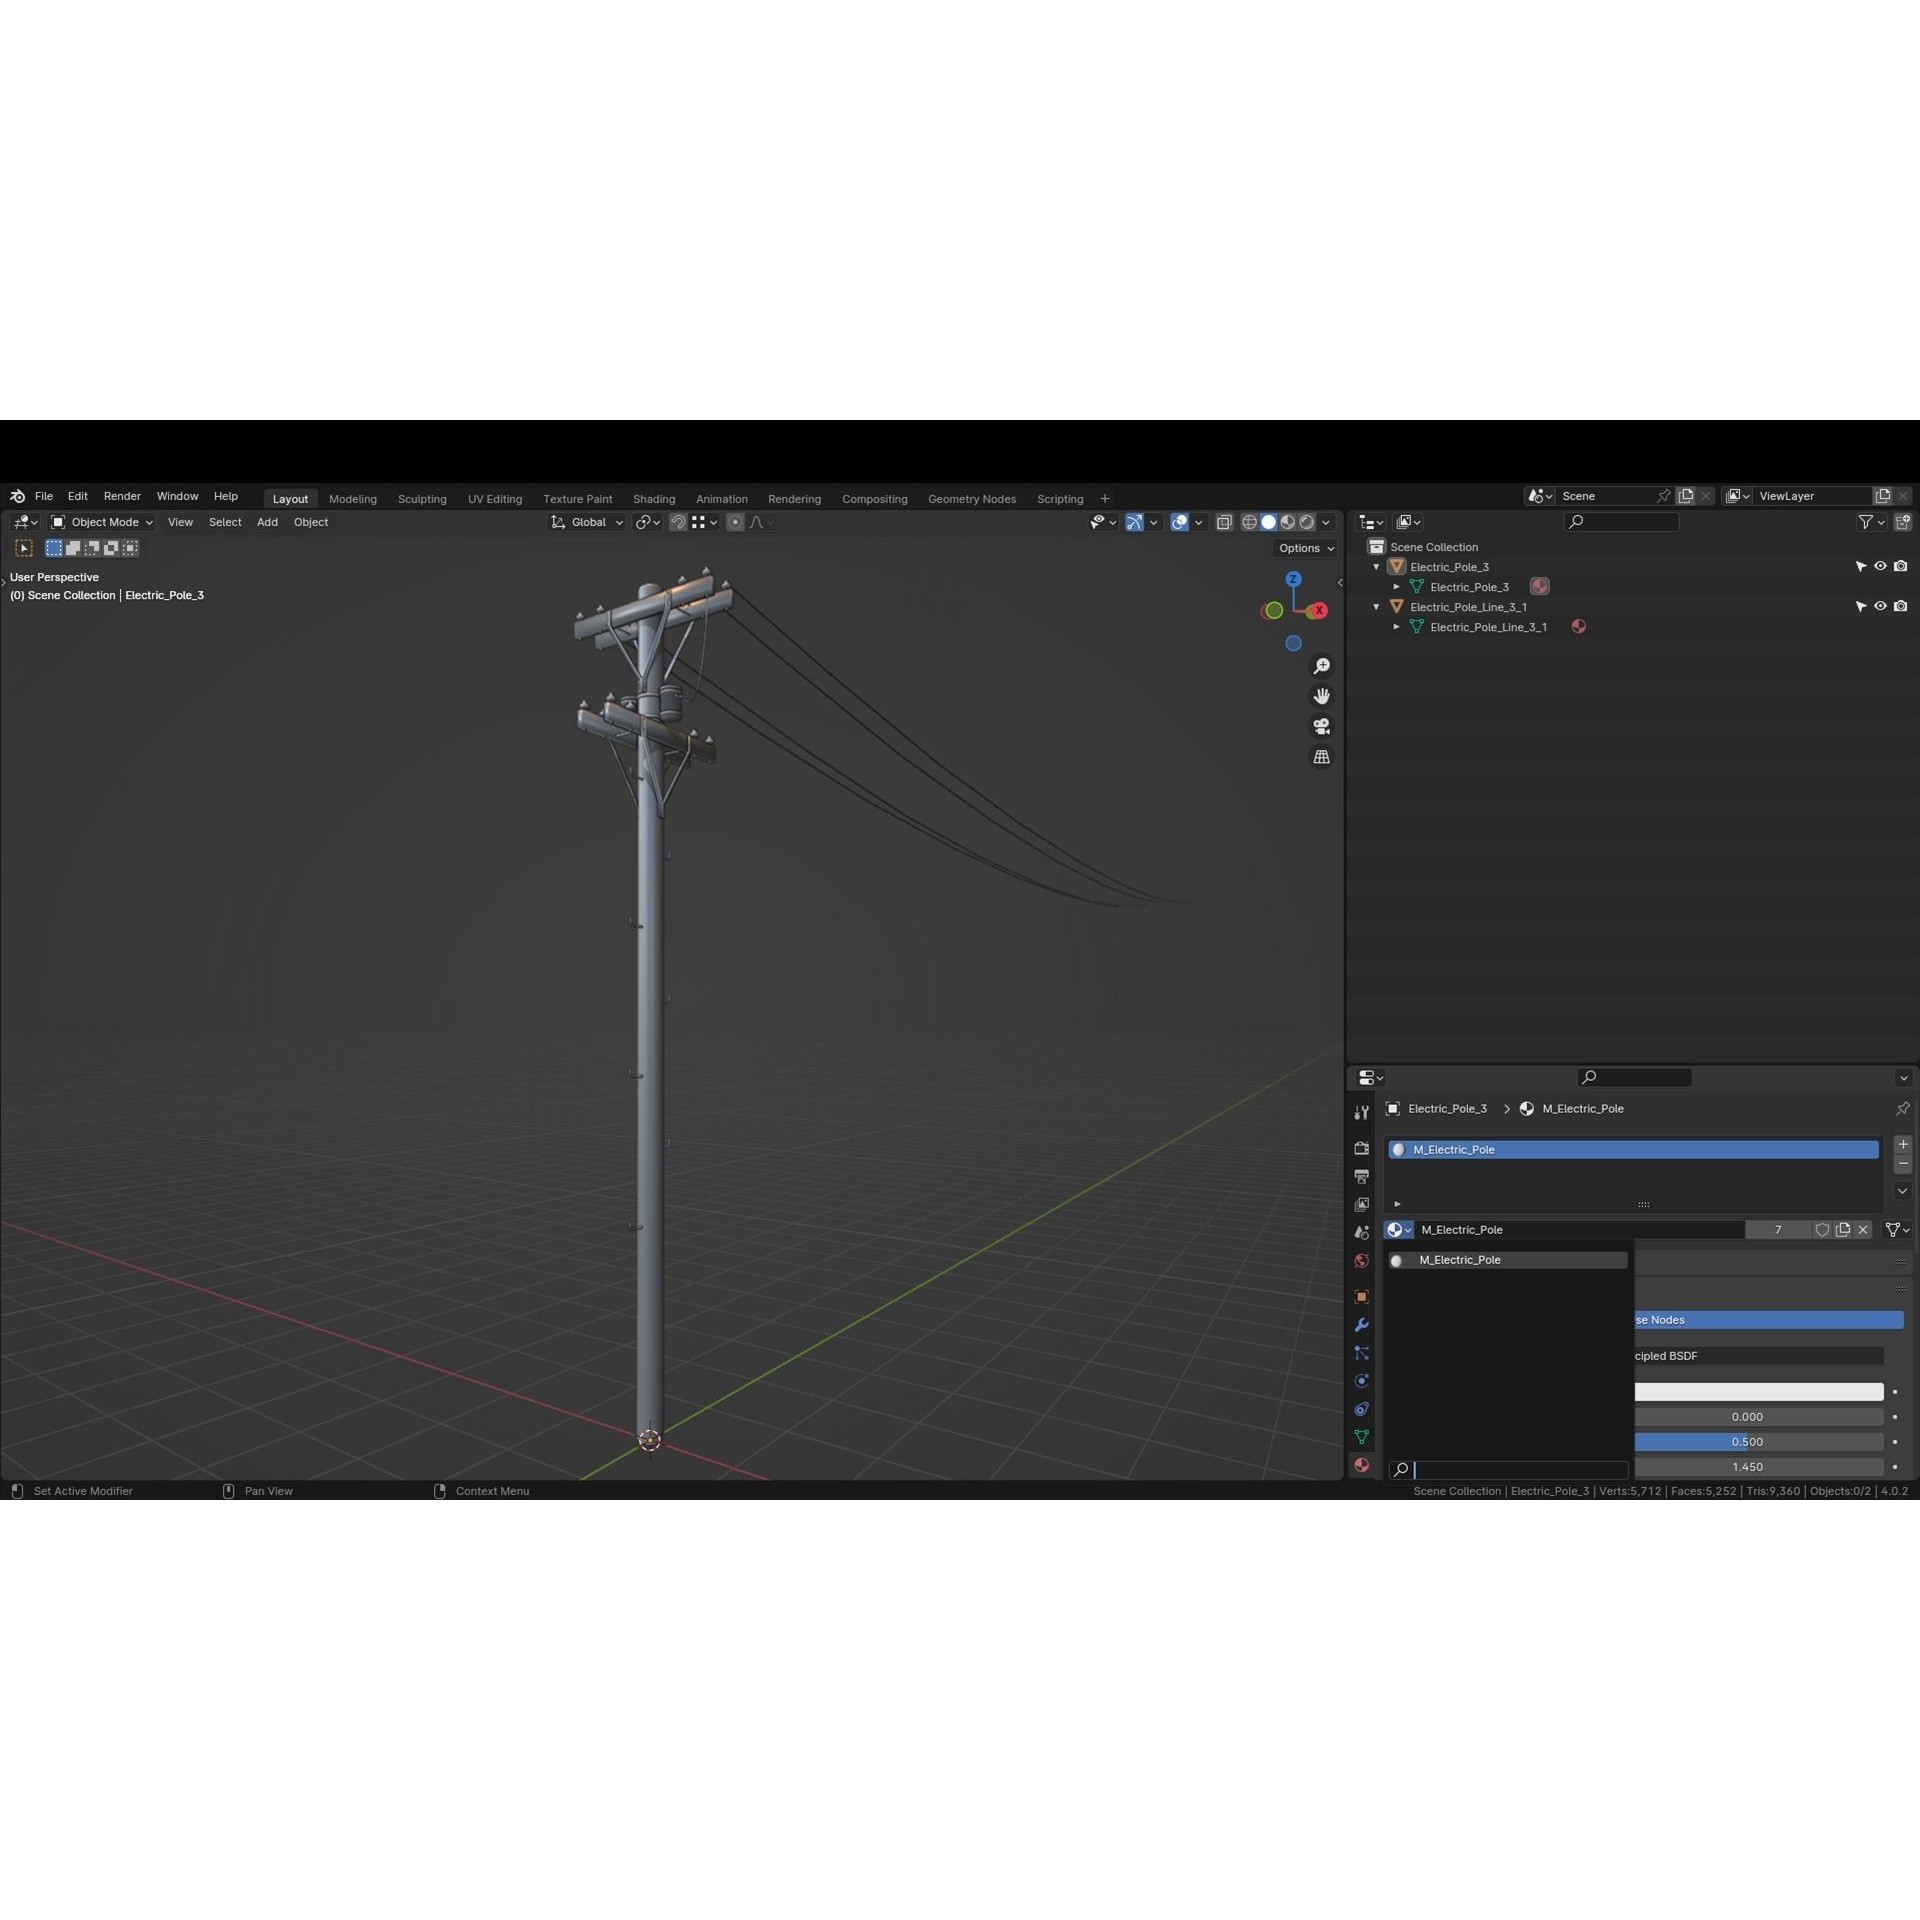Open the Shading workspace tab
1920x1920 pixels.
tap(653, 498)
